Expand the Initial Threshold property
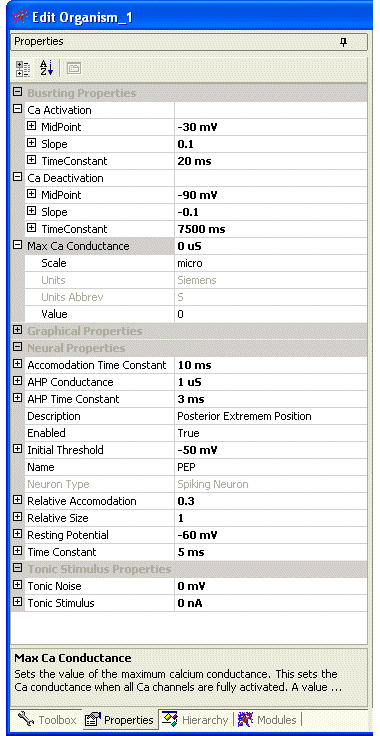This screenshot has height=736, width=380. 18,449
